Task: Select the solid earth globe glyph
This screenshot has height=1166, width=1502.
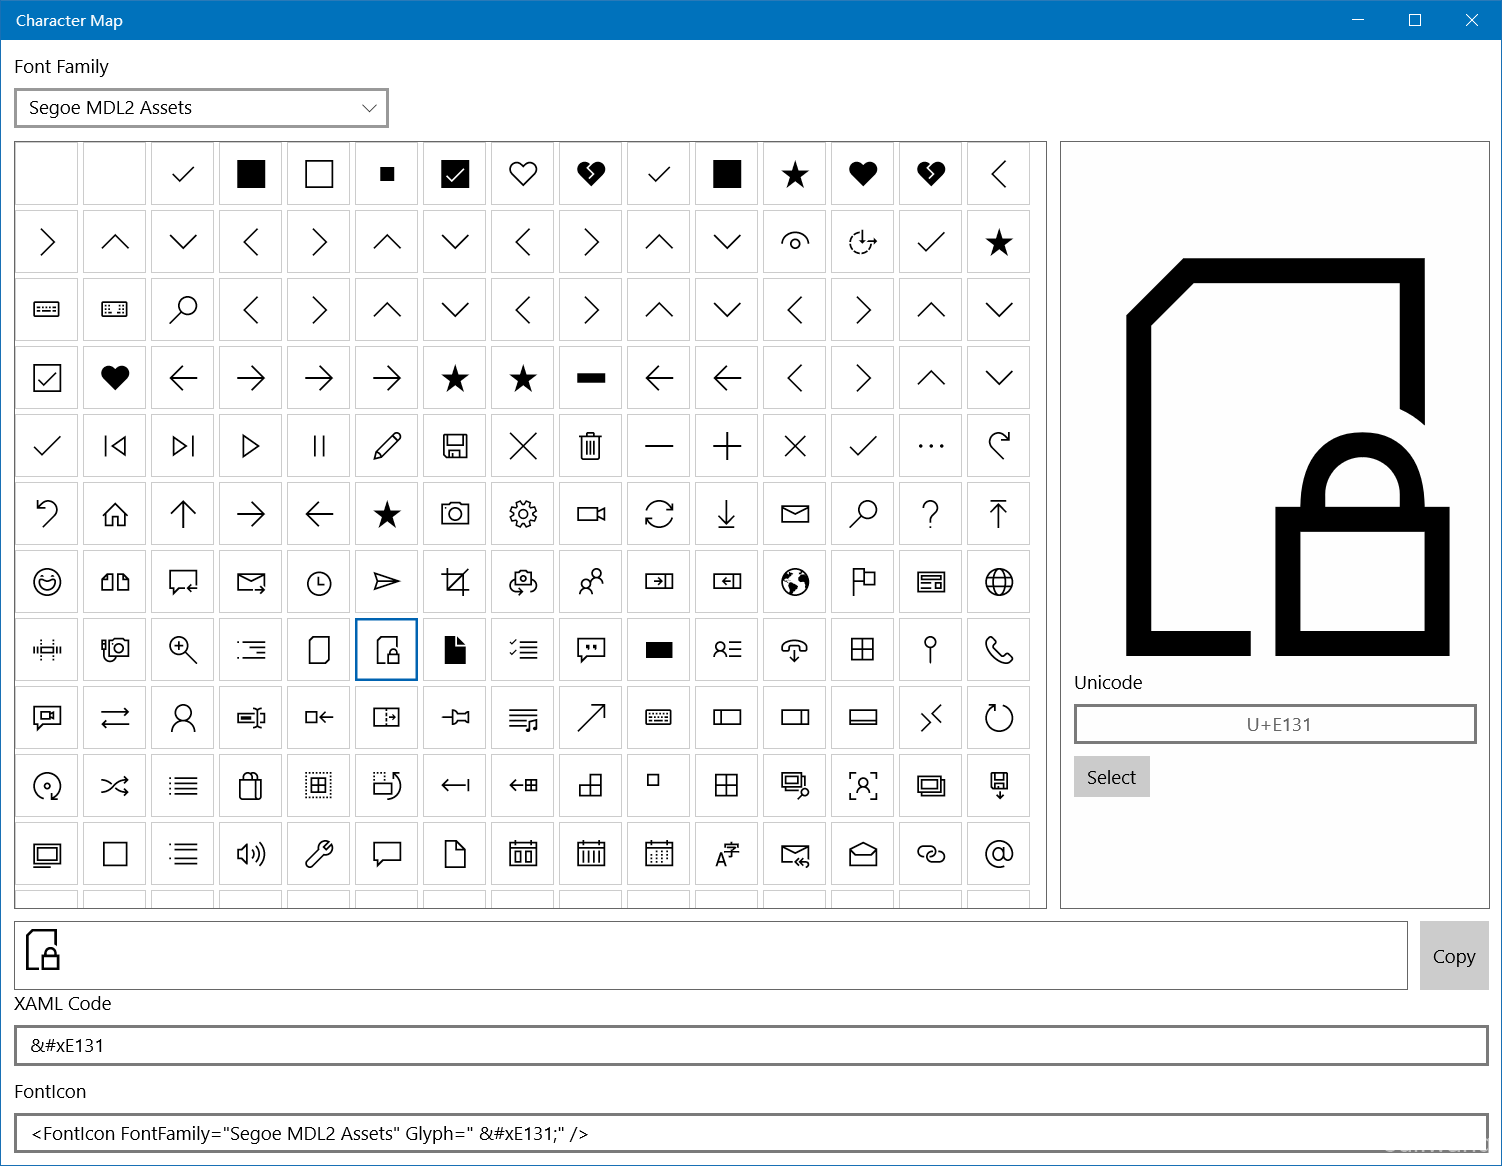Action: 795,582
